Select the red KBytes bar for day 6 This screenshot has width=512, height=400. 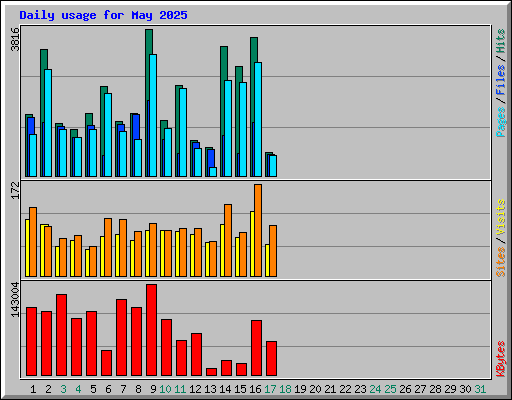[106, 363]
